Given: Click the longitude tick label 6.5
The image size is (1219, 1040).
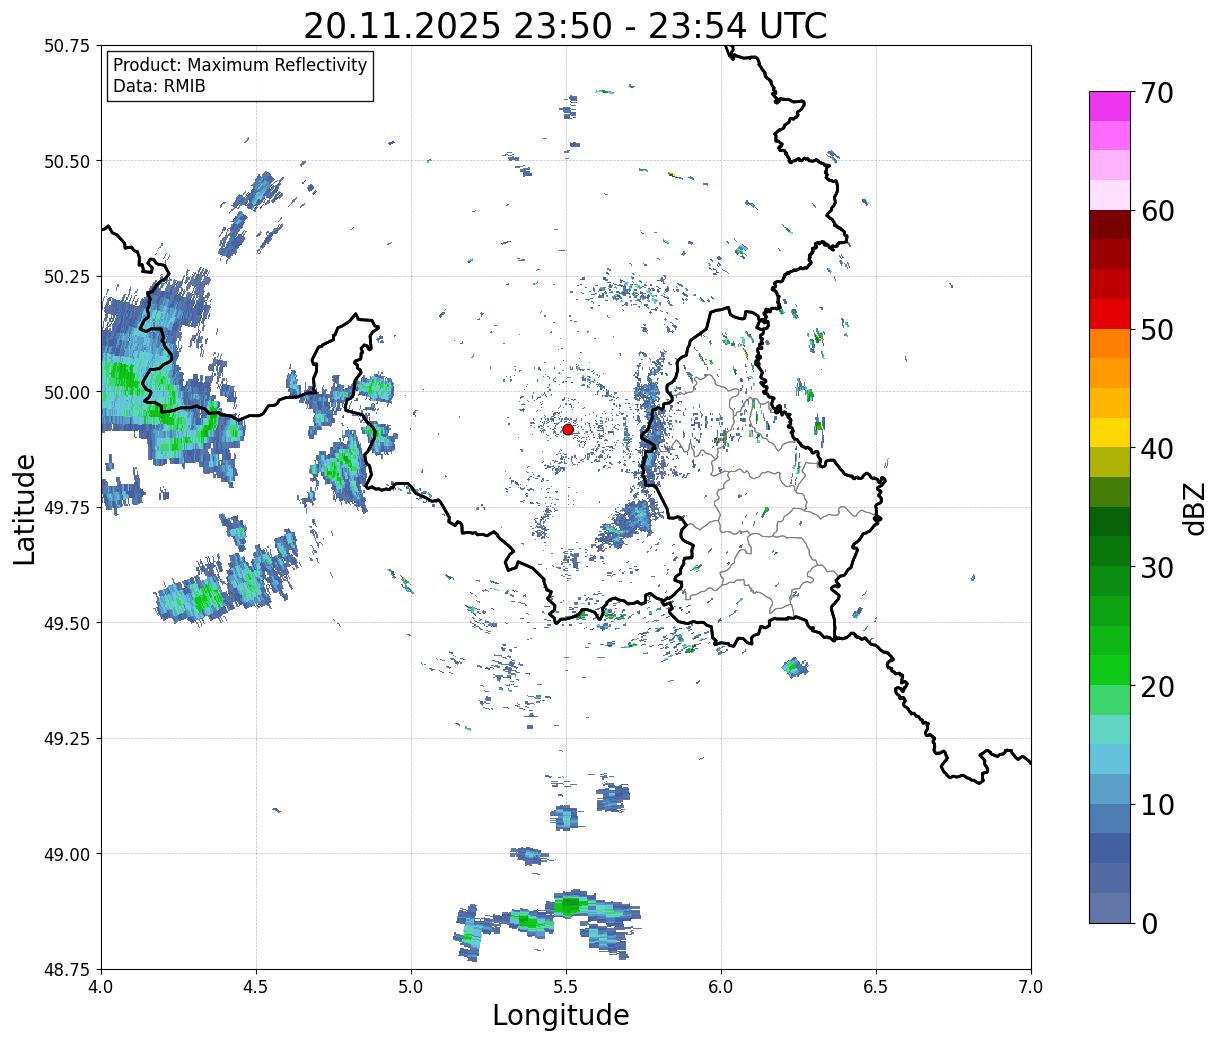Looking at the screenshot, I should coord(876,987).
